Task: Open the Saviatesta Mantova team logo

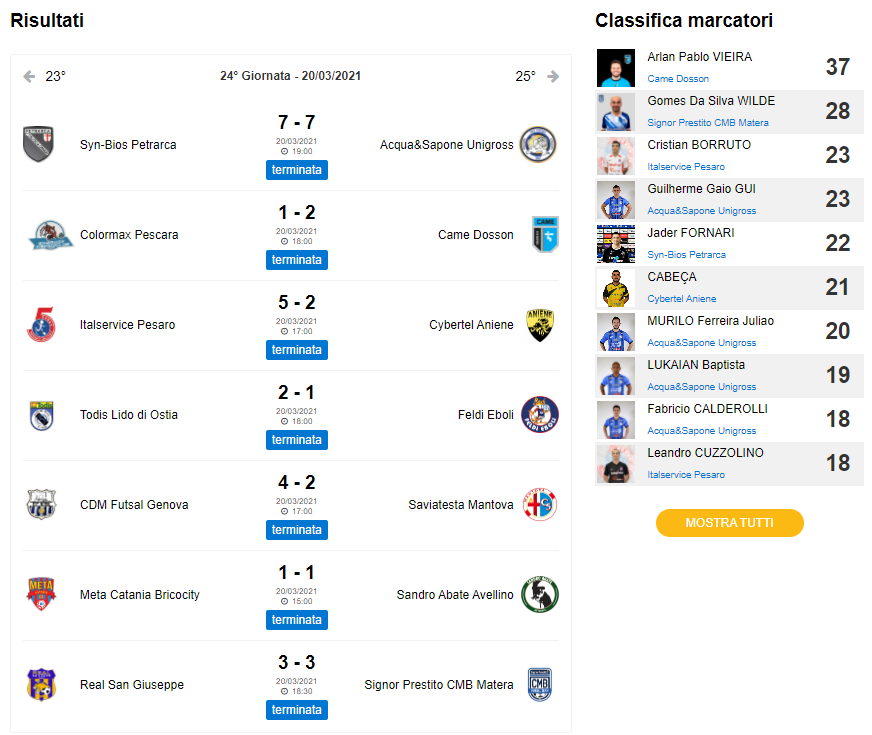Action: tap(540, 504)
